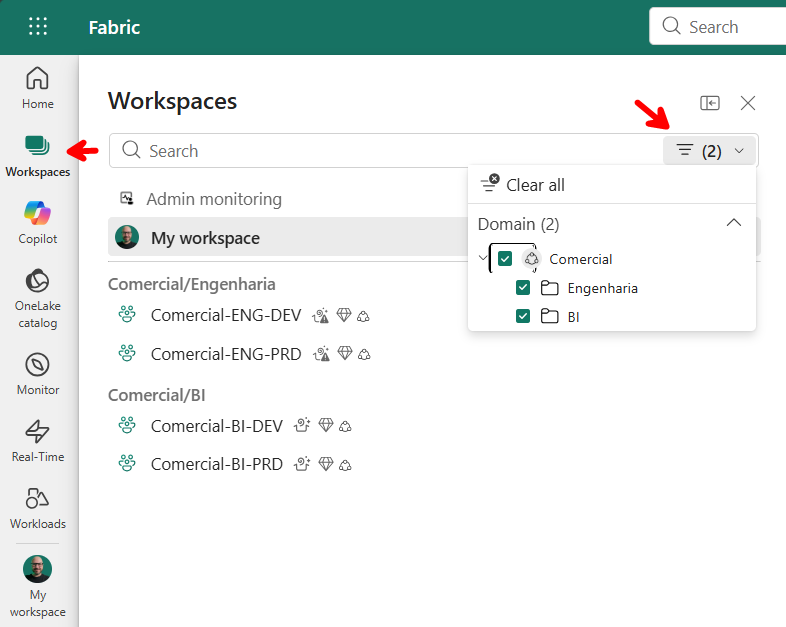Uncheck the Engenharia subdomain checkbox
786x627 pixels.
(x=523, y=288)
